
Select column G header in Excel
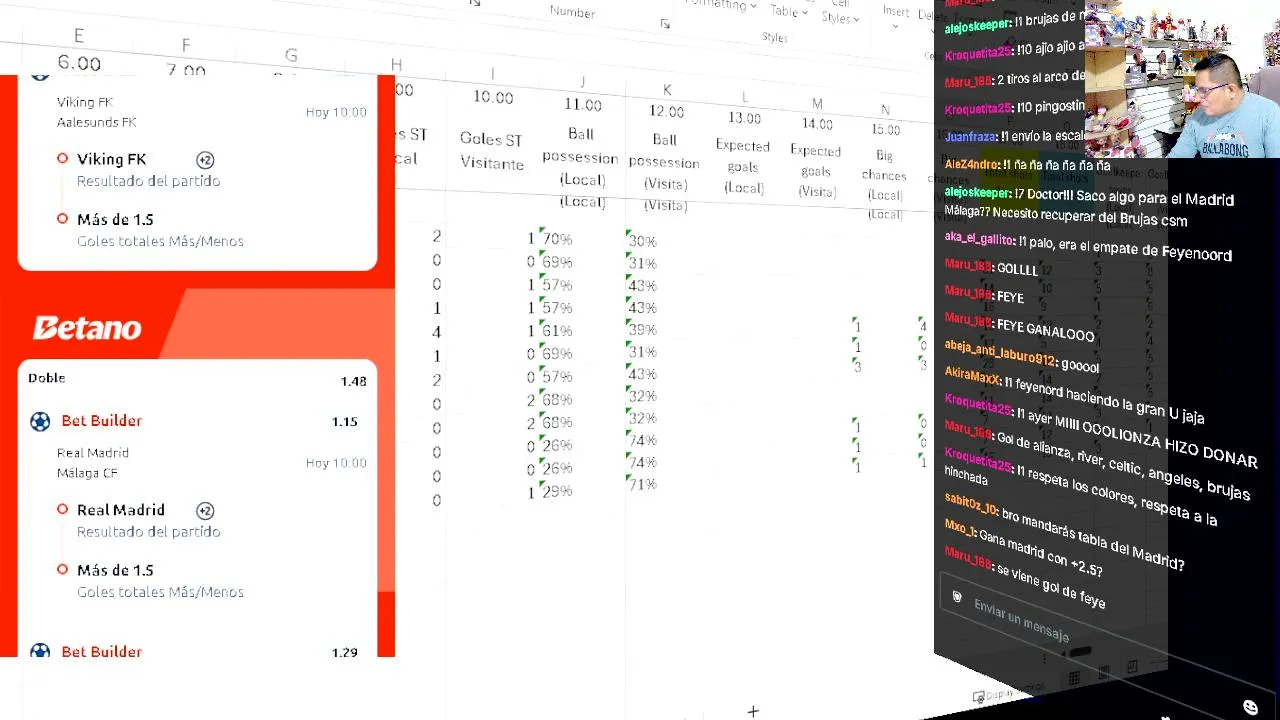pyautogui.click(x=291, y=56)
